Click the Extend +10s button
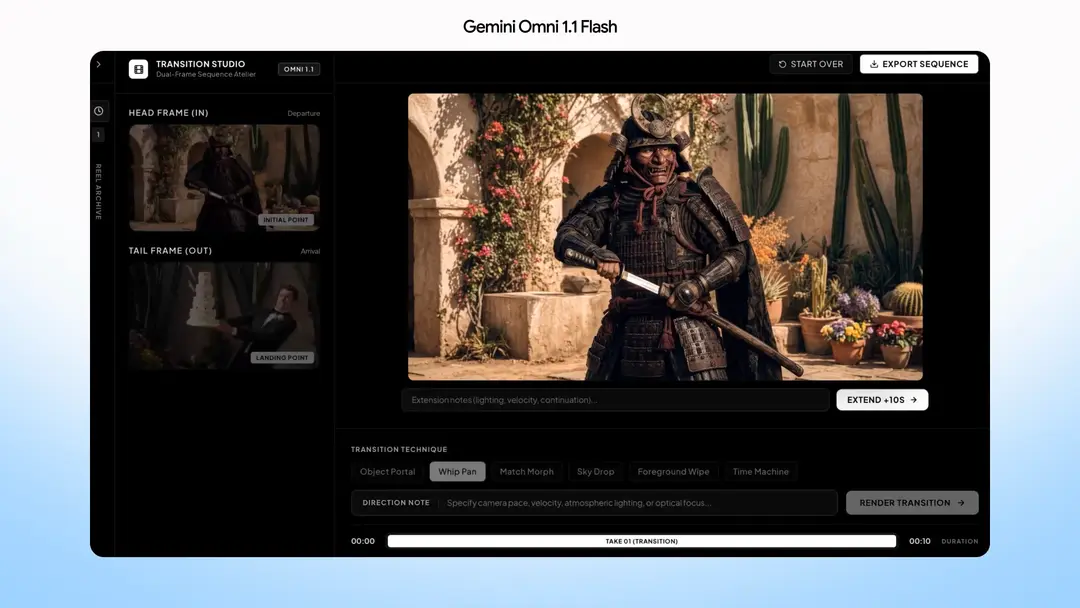Screen dimensions: 1080x608 (882, 400)
